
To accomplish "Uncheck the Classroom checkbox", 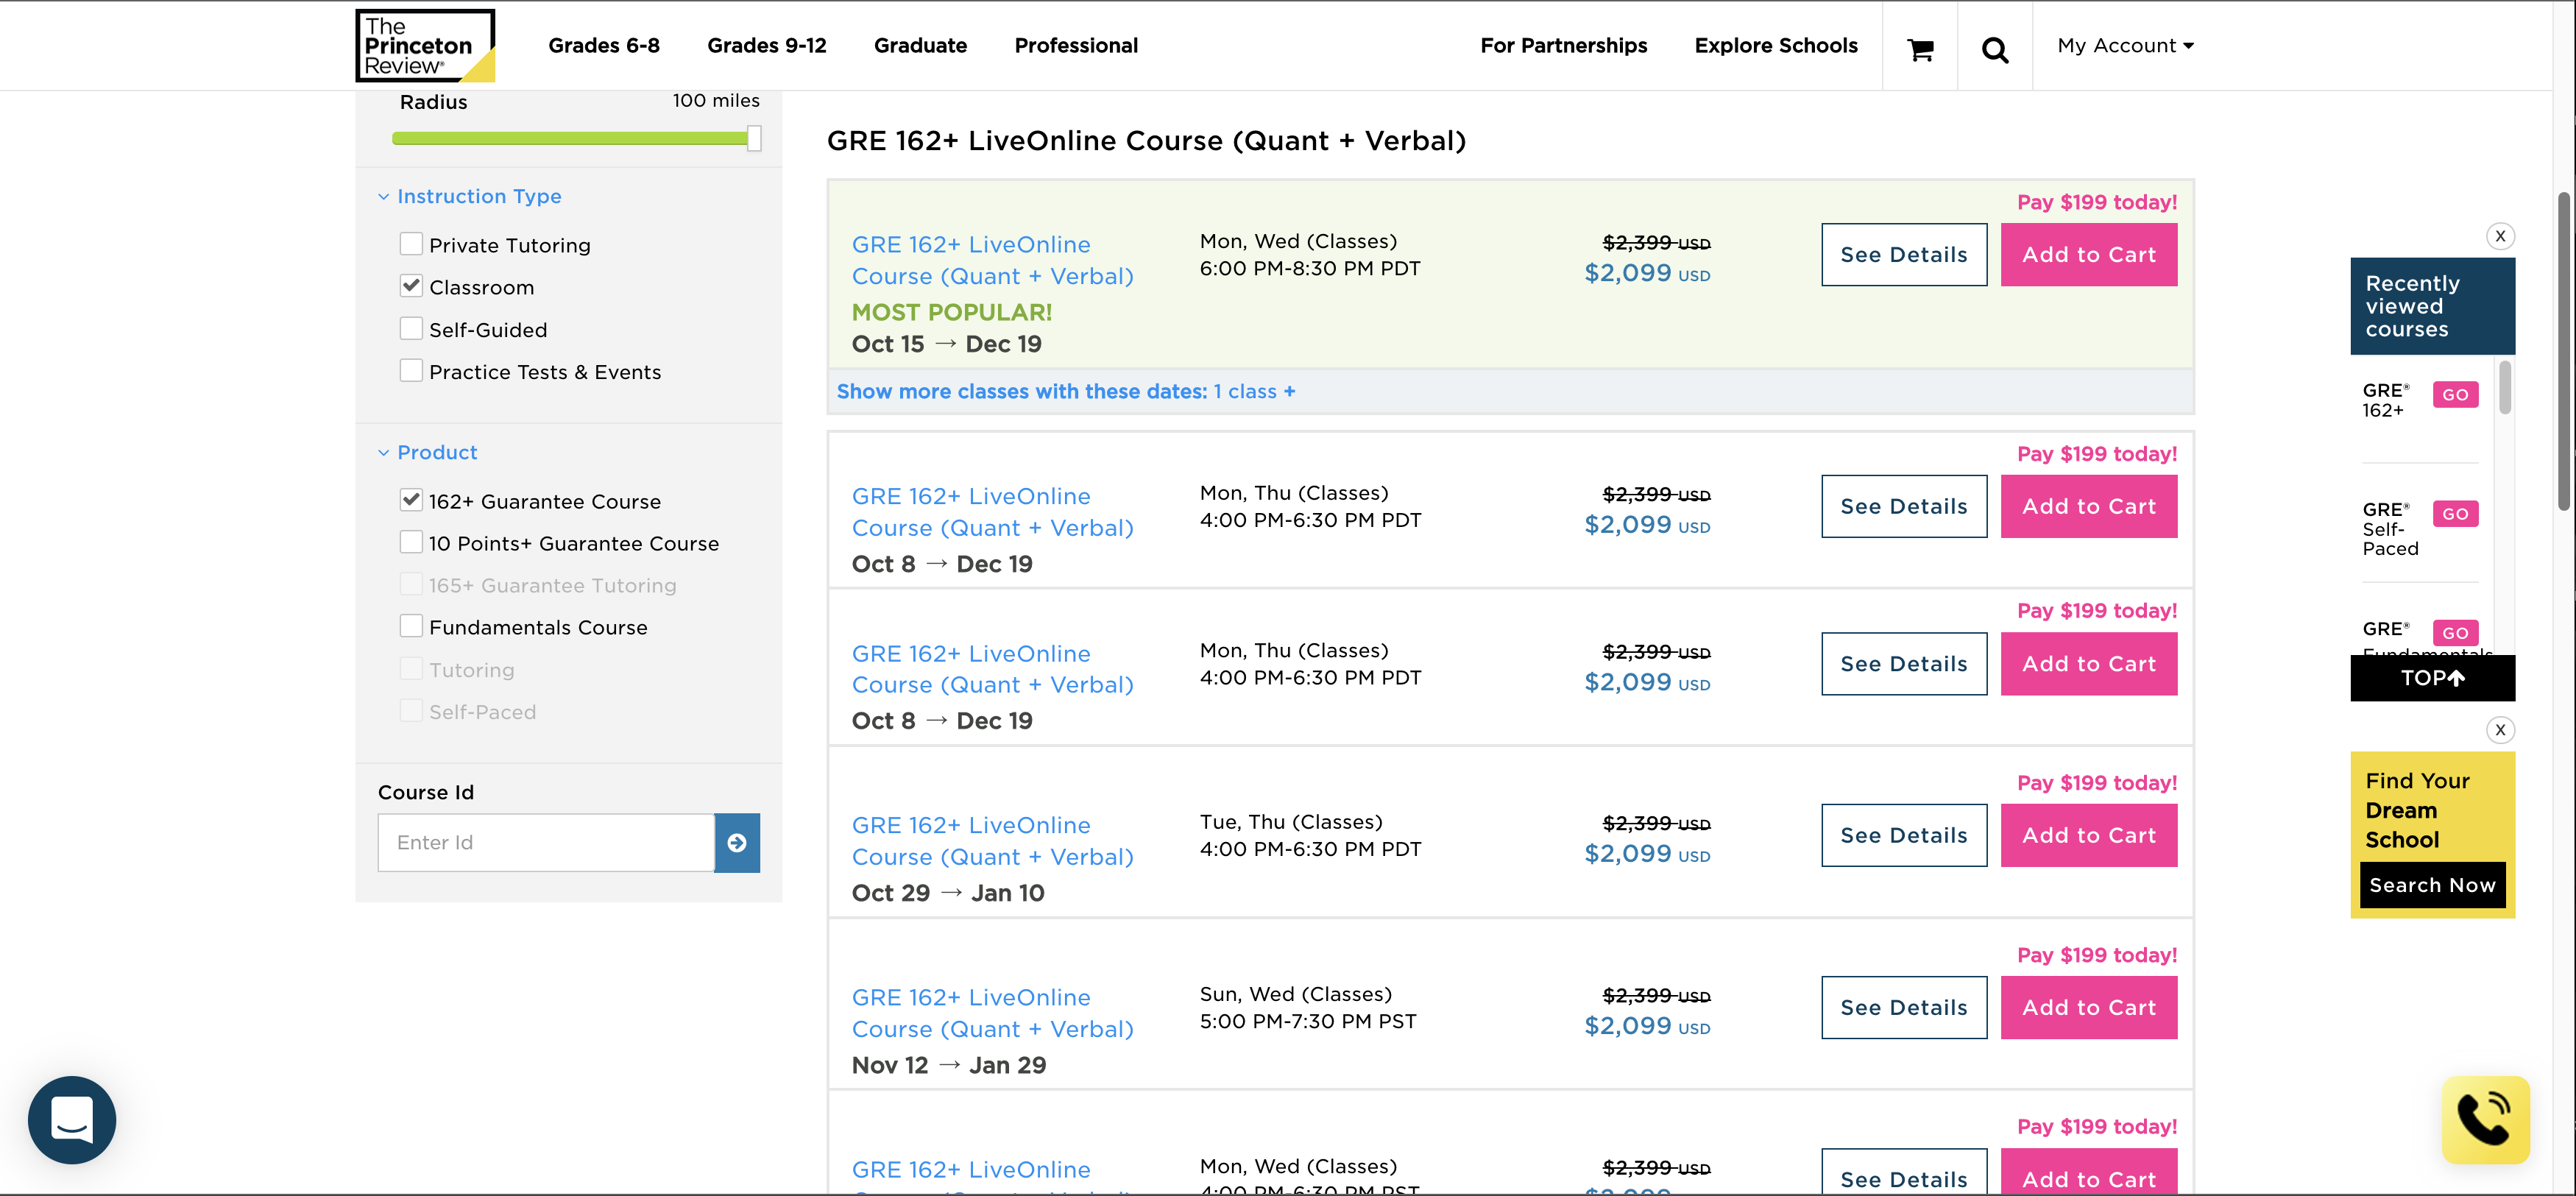I will coord(410,286).
